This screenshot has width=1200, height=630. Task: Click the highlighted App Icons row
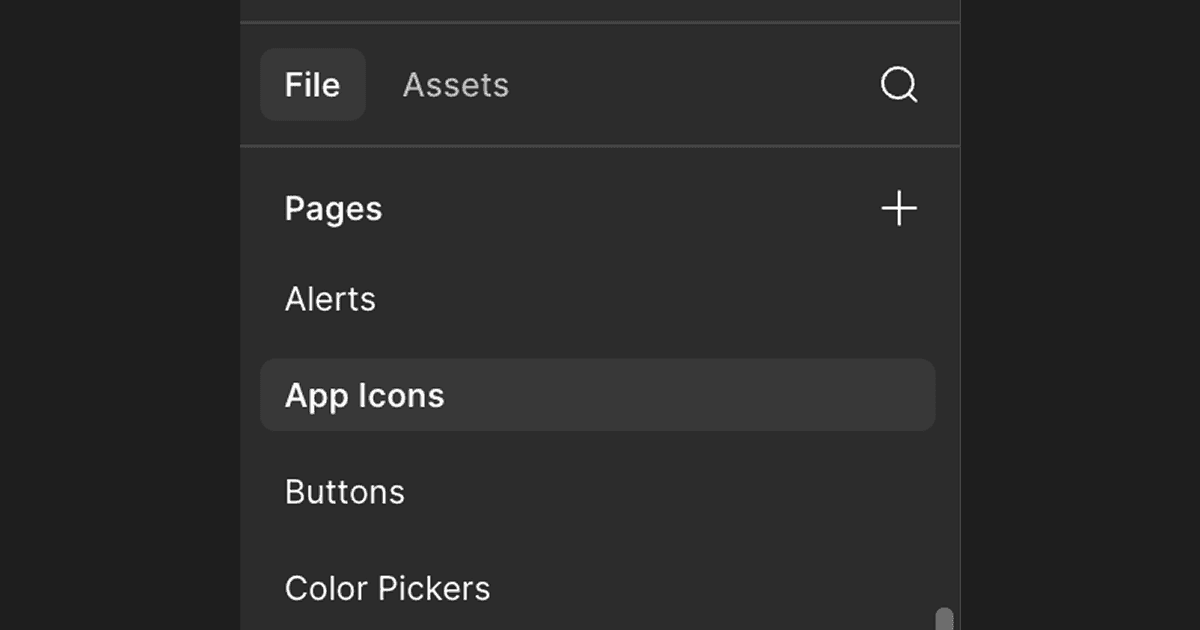tap(597, 395)
